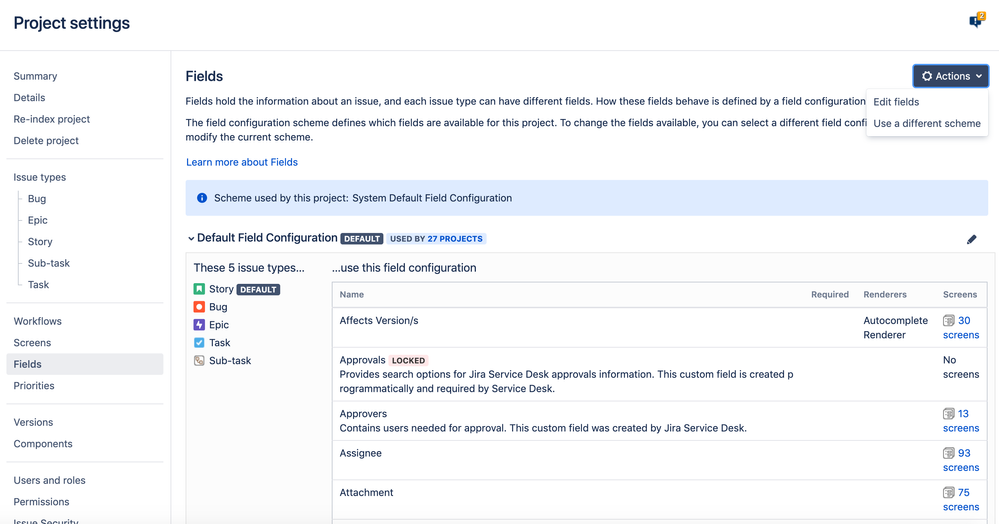The height and width of the screenshot is (524, 999).
Task: Open the feedback notifications icon
Action: tap(976, 21)
